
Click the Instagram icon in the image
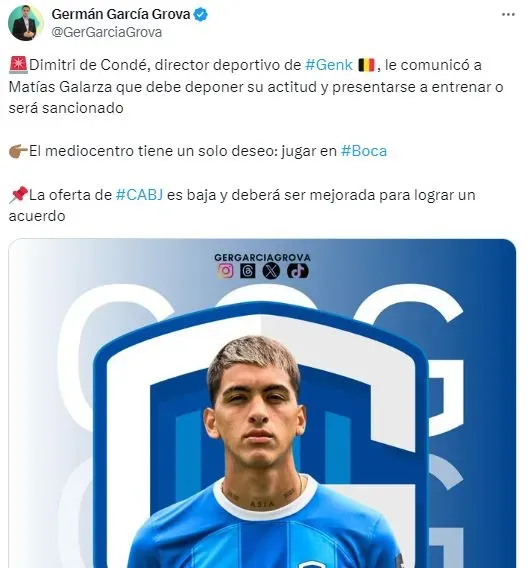[225, 271]
